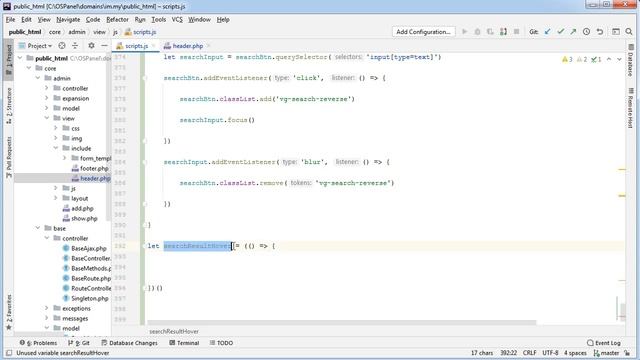
Task: Expand the expansion folder
Action: coord(47,98)
